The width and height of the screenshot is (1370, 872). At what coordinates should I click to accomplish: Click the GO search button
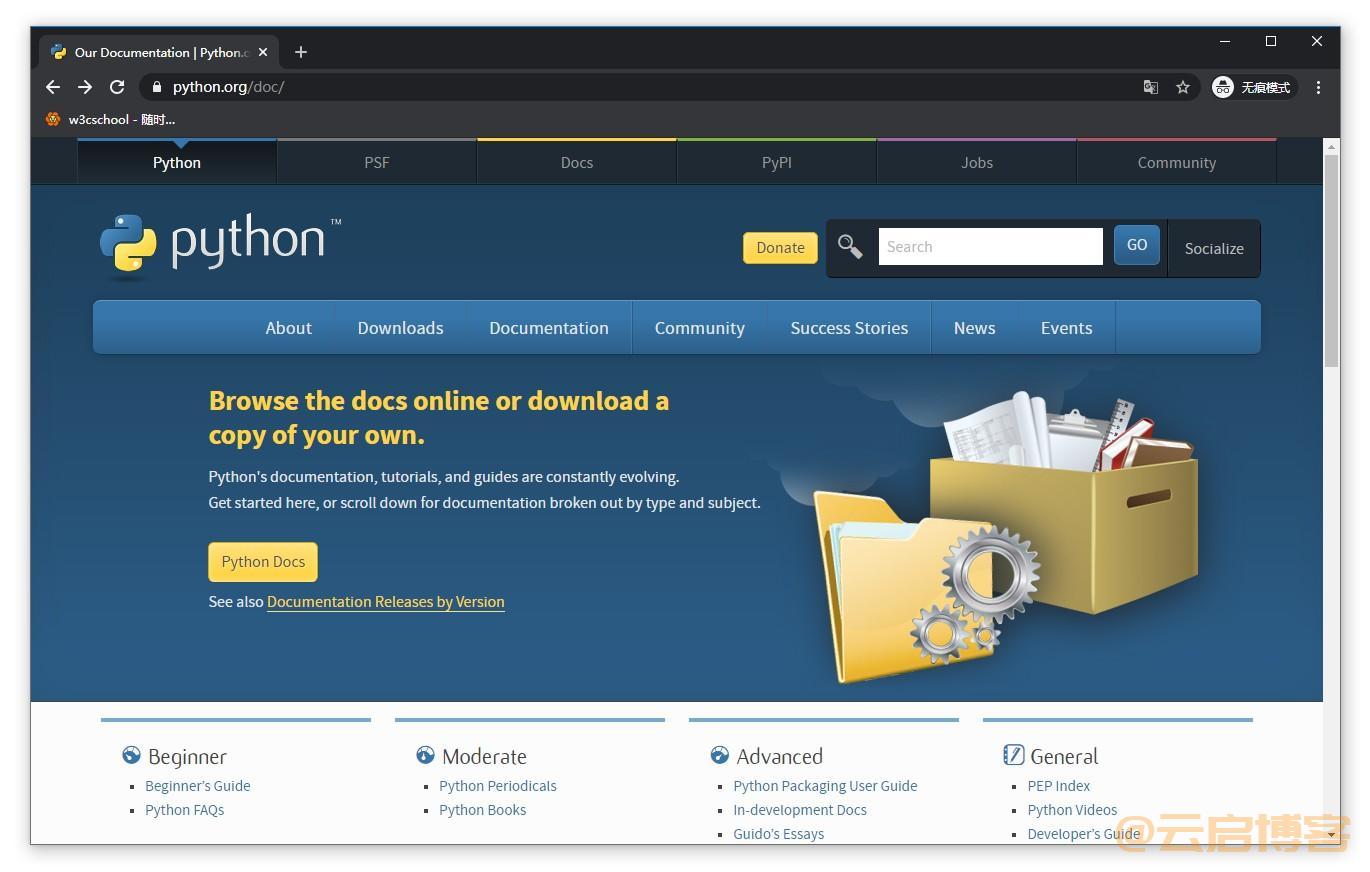pyautogui.click(x=1137, y=245)
